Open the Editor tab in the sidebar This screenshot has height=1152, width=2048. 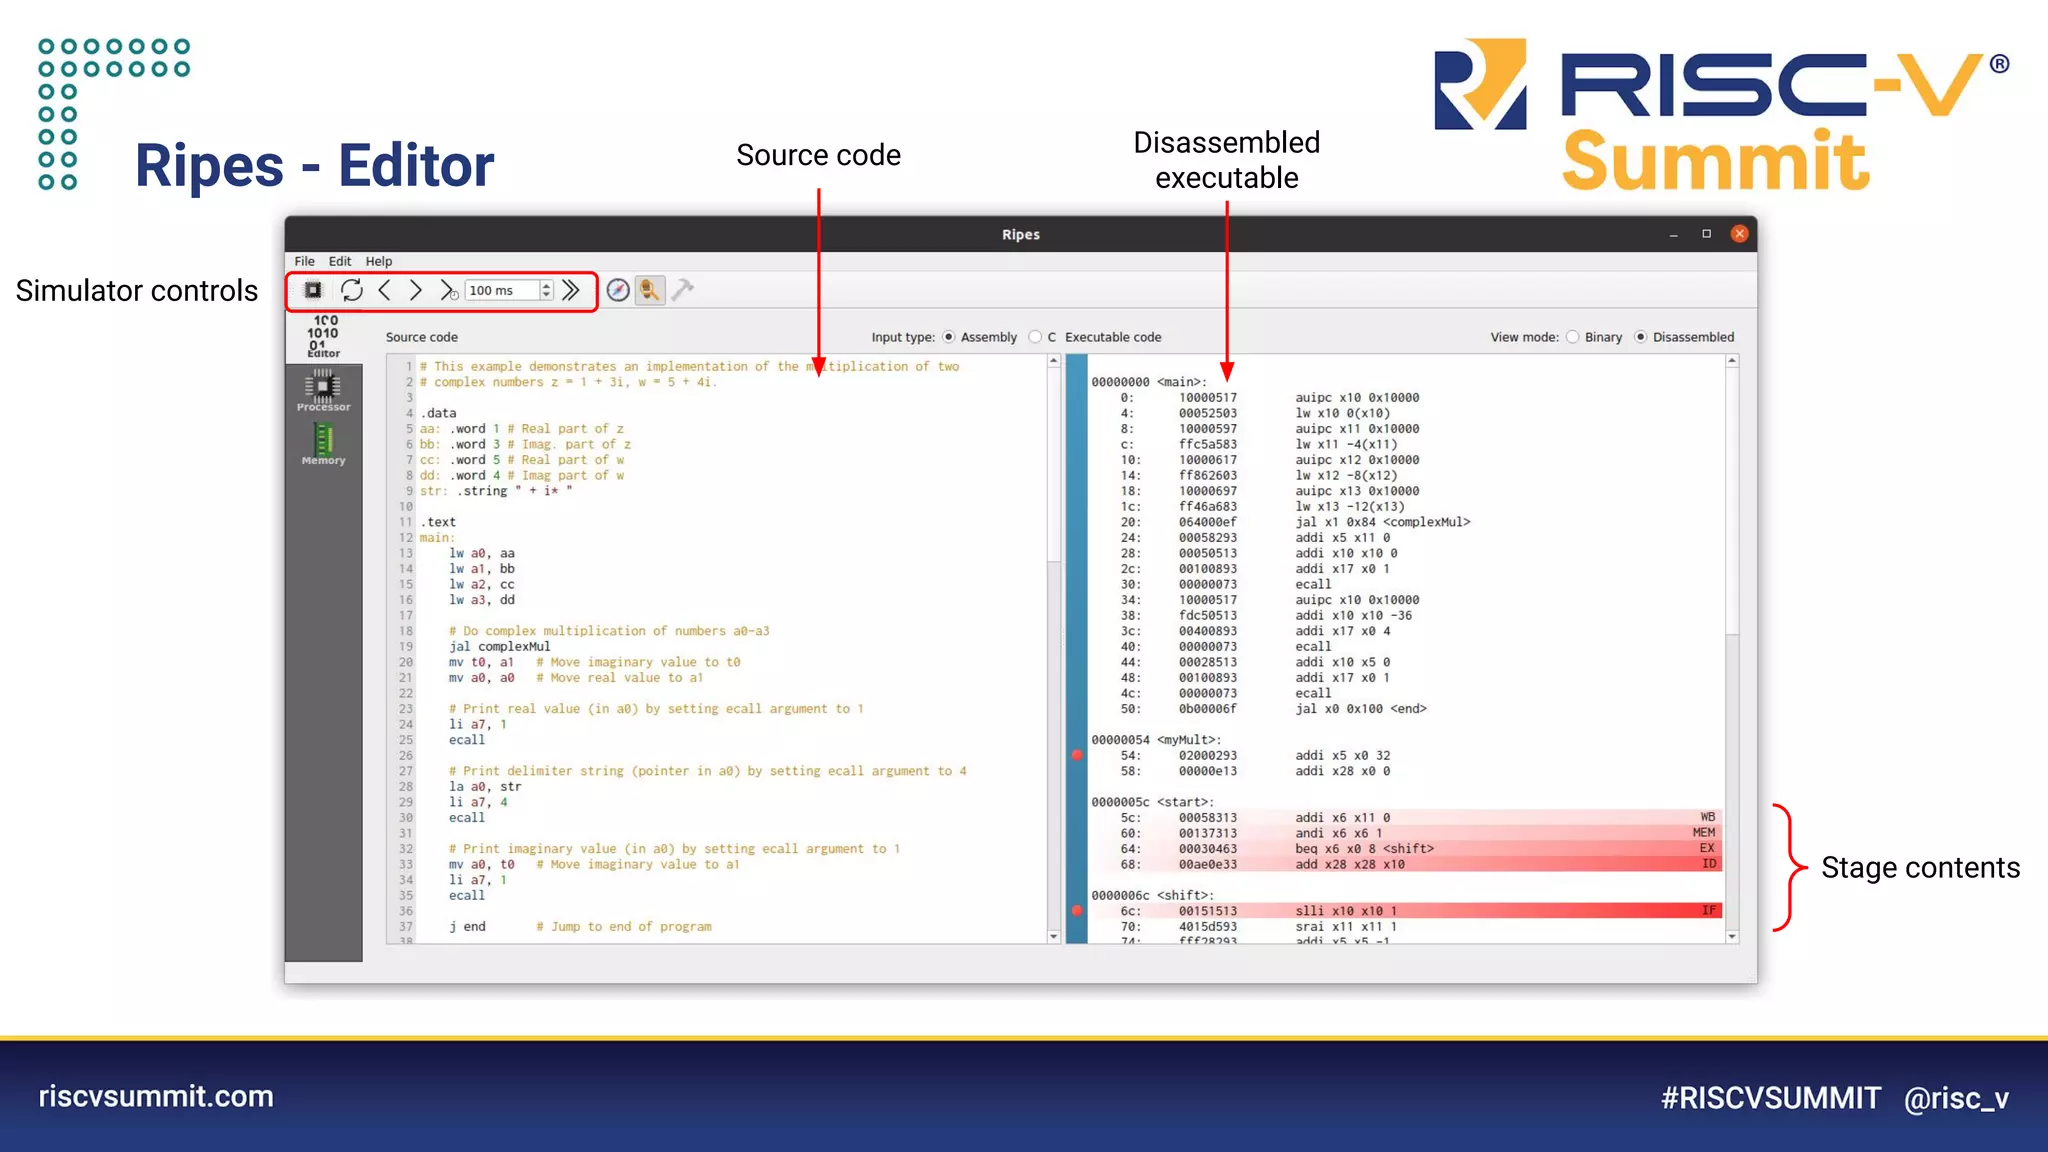point(323,337)
